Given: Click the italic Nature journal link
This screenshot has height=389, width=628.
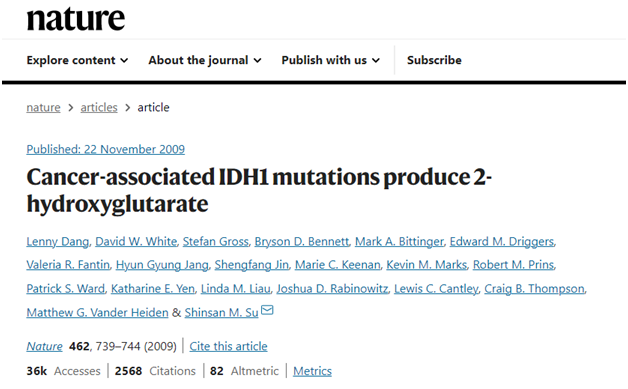Looking at the screenshot, I should point(44,346).
